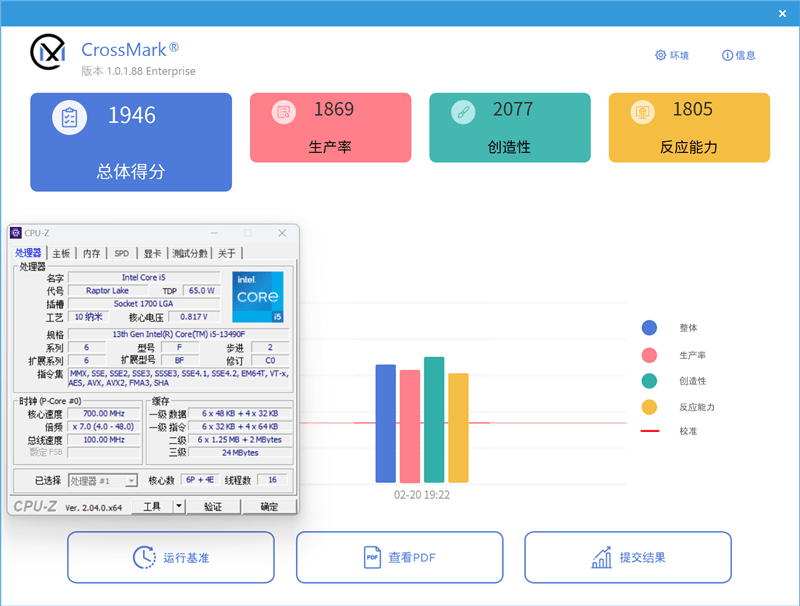Click the 2077 创造性 score card
800x606 pixels.
510,128
